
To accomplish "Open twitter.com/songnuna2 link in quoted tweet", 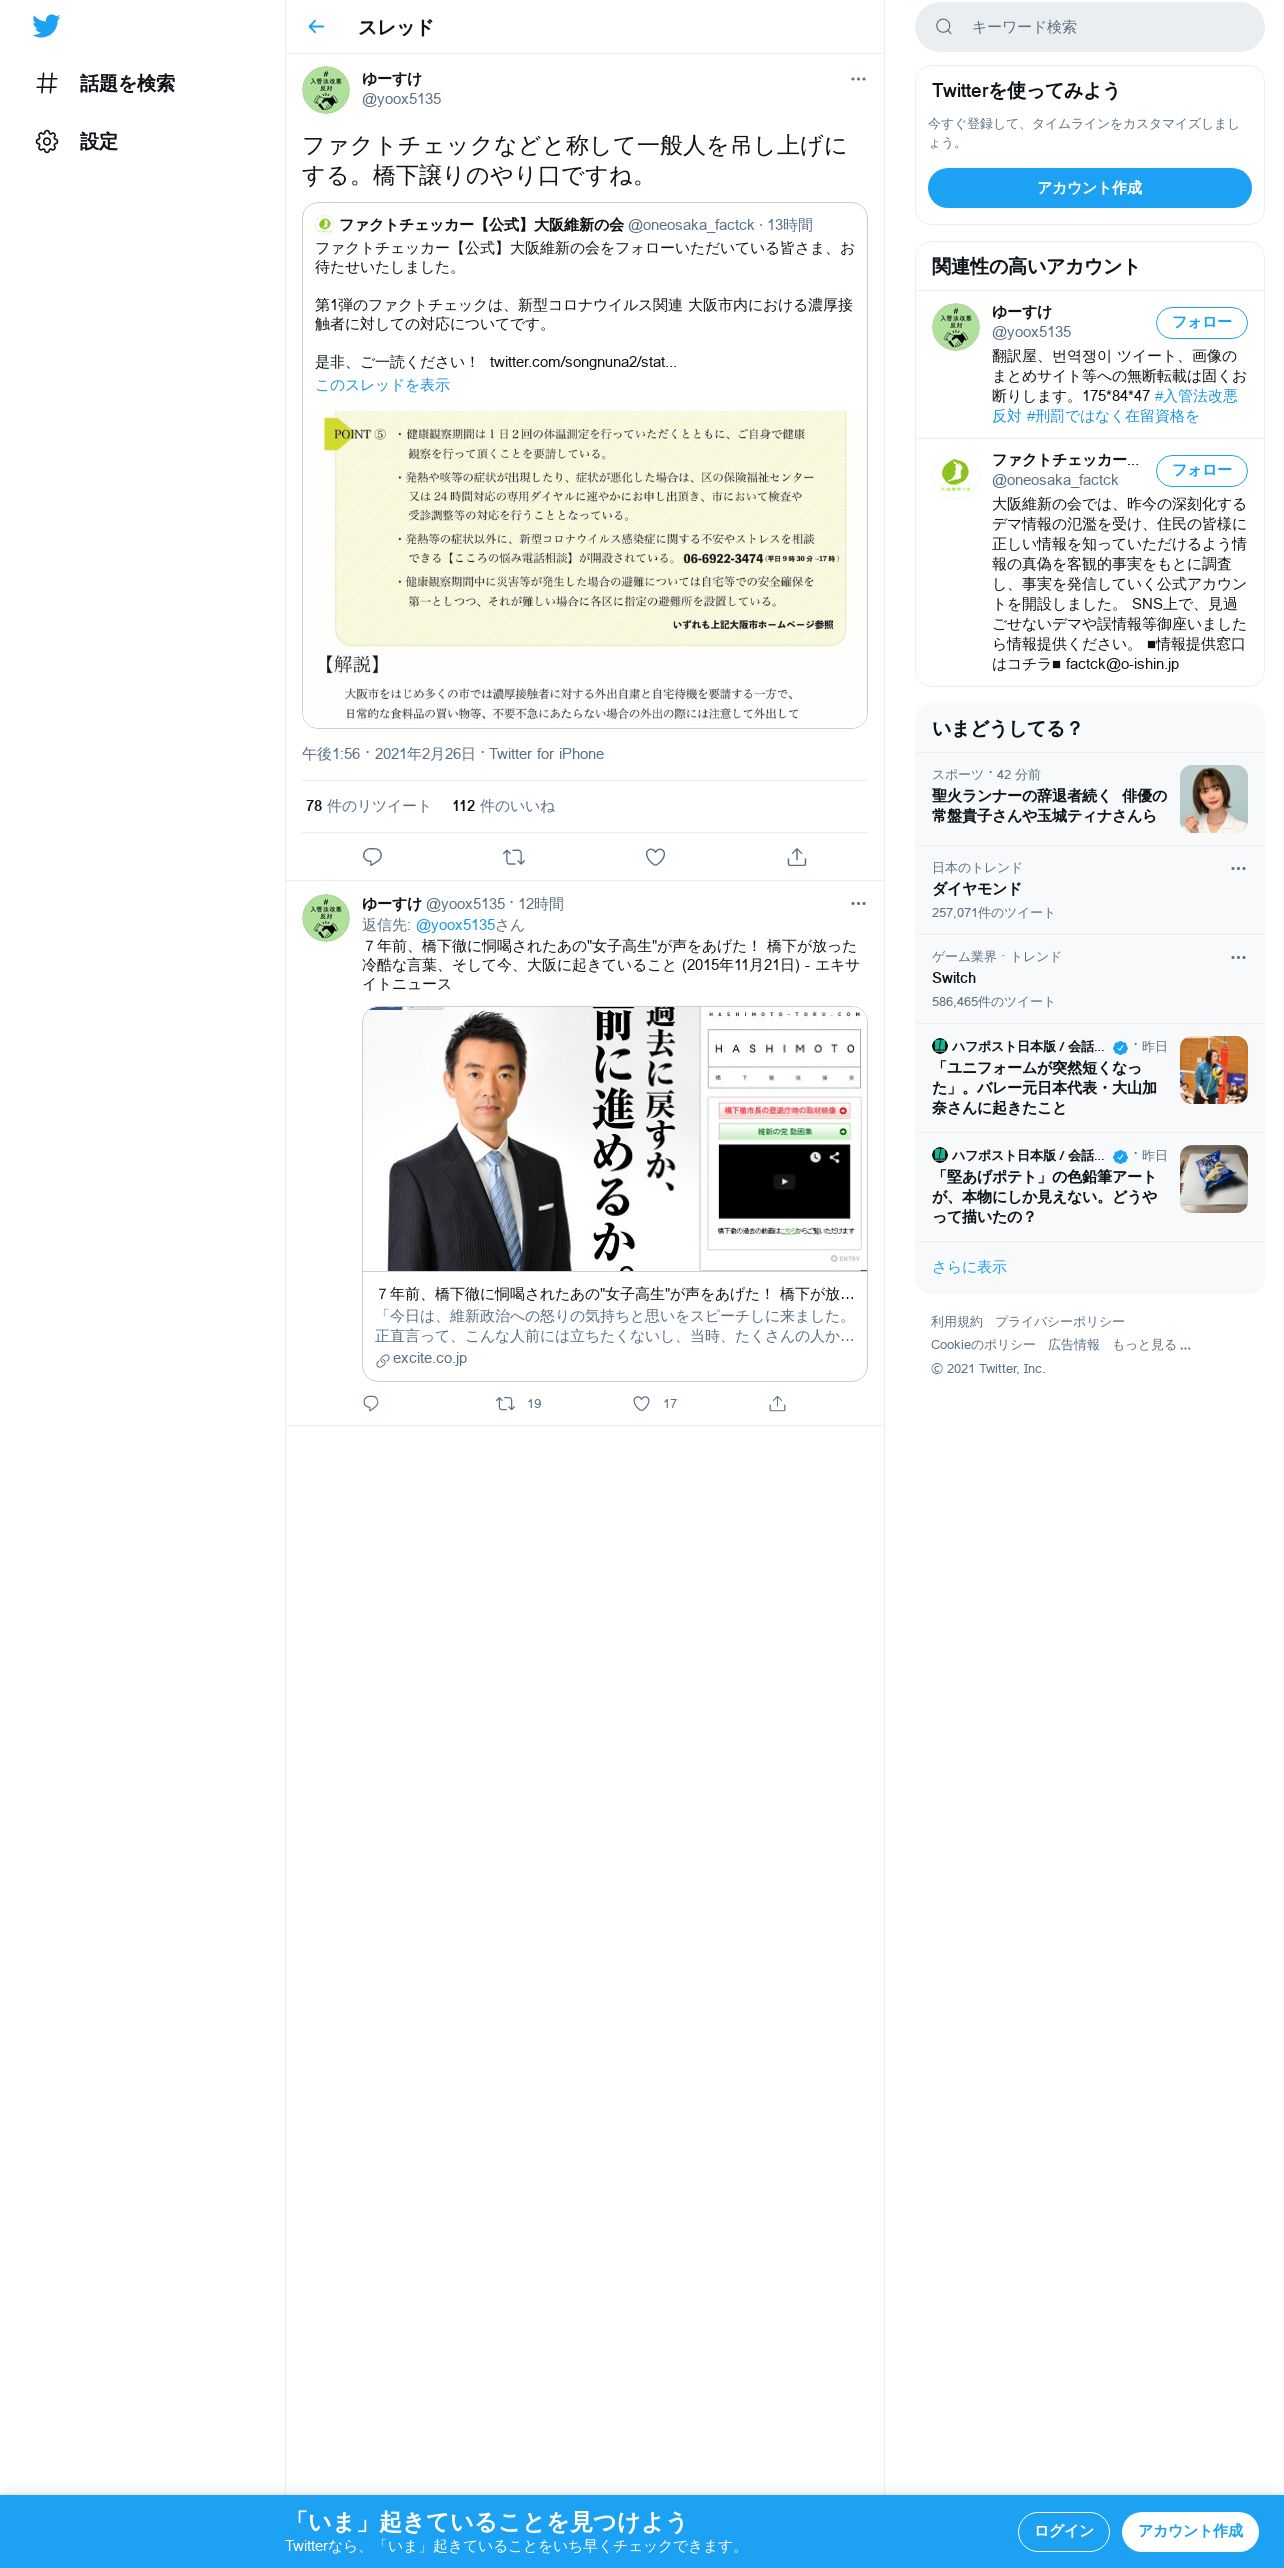I will click(583, 362).
